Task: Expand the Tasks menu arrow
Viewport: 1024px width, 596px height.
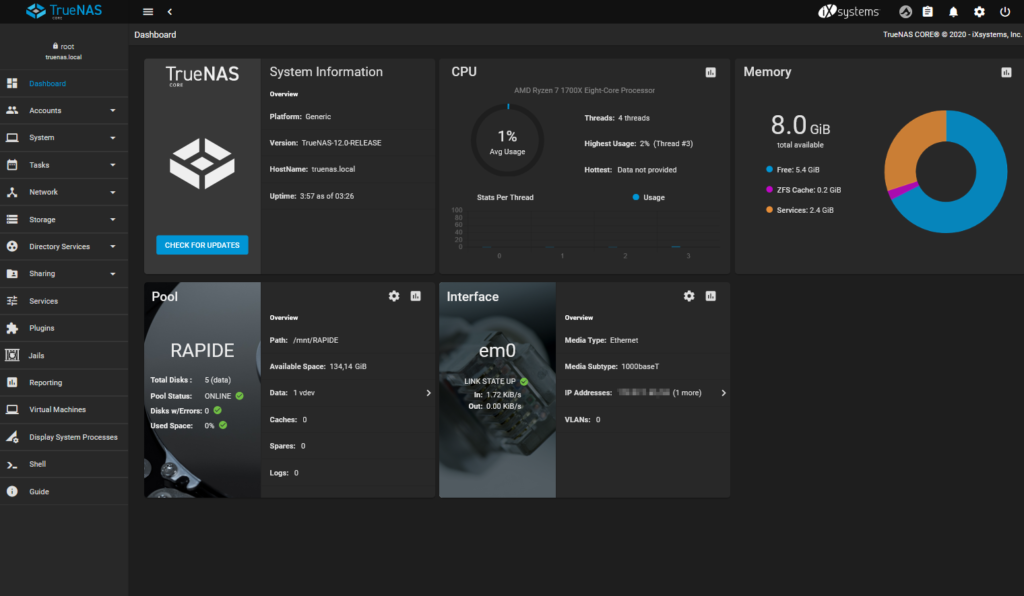Action: click(113, 165)
